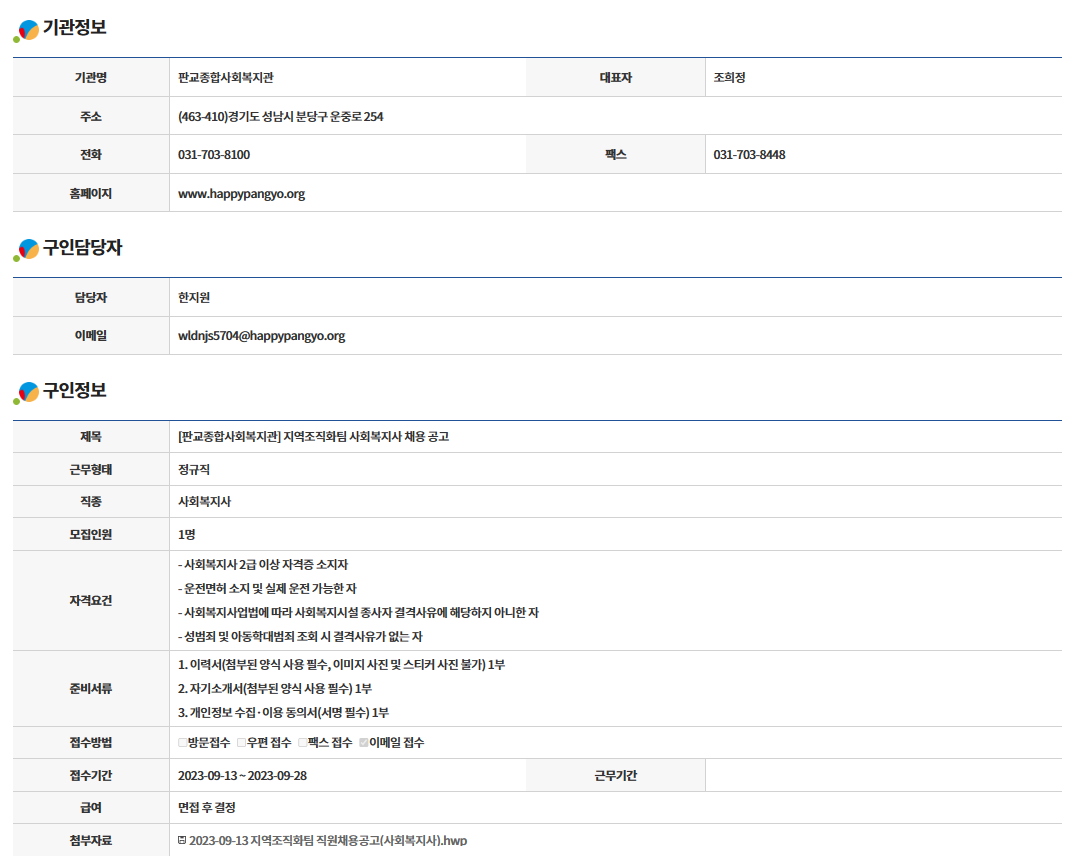Toggle the 이메일 접수 checkbox
Viewport: 1076px width, 856px height.
[x=363, y=743]
